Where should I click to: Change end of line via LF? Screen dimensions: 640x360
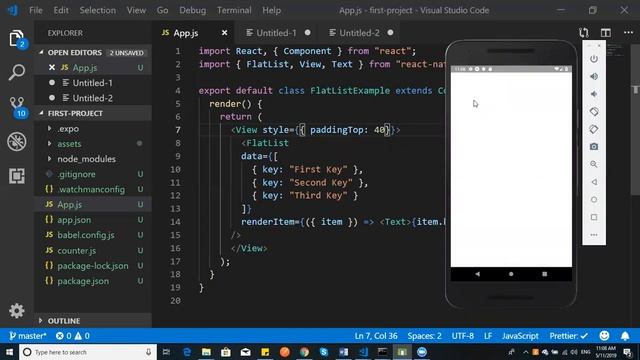pos(488,336)
